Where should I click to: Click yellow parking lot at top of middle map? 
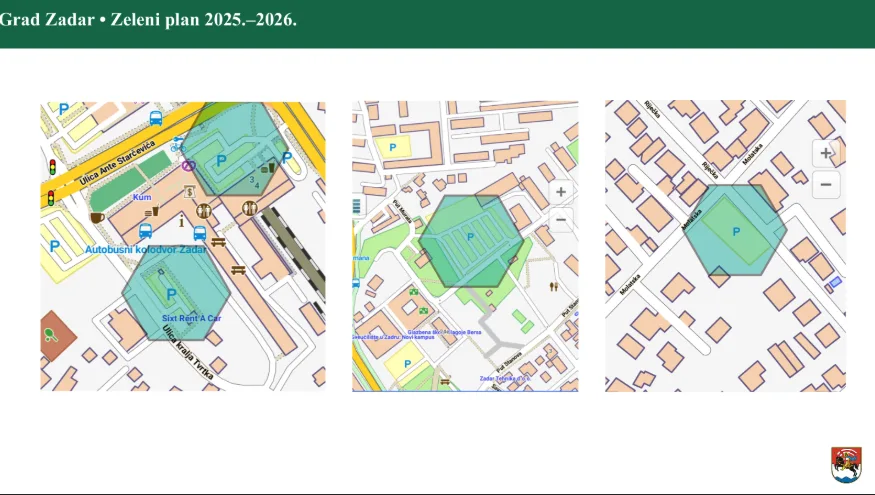395,147
